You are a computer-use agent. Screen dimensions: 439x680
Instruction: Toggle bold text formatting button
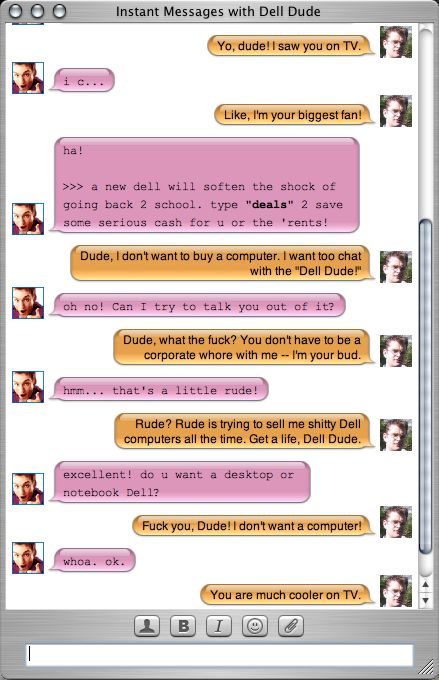pyautogui.click(x=183, y=626)
